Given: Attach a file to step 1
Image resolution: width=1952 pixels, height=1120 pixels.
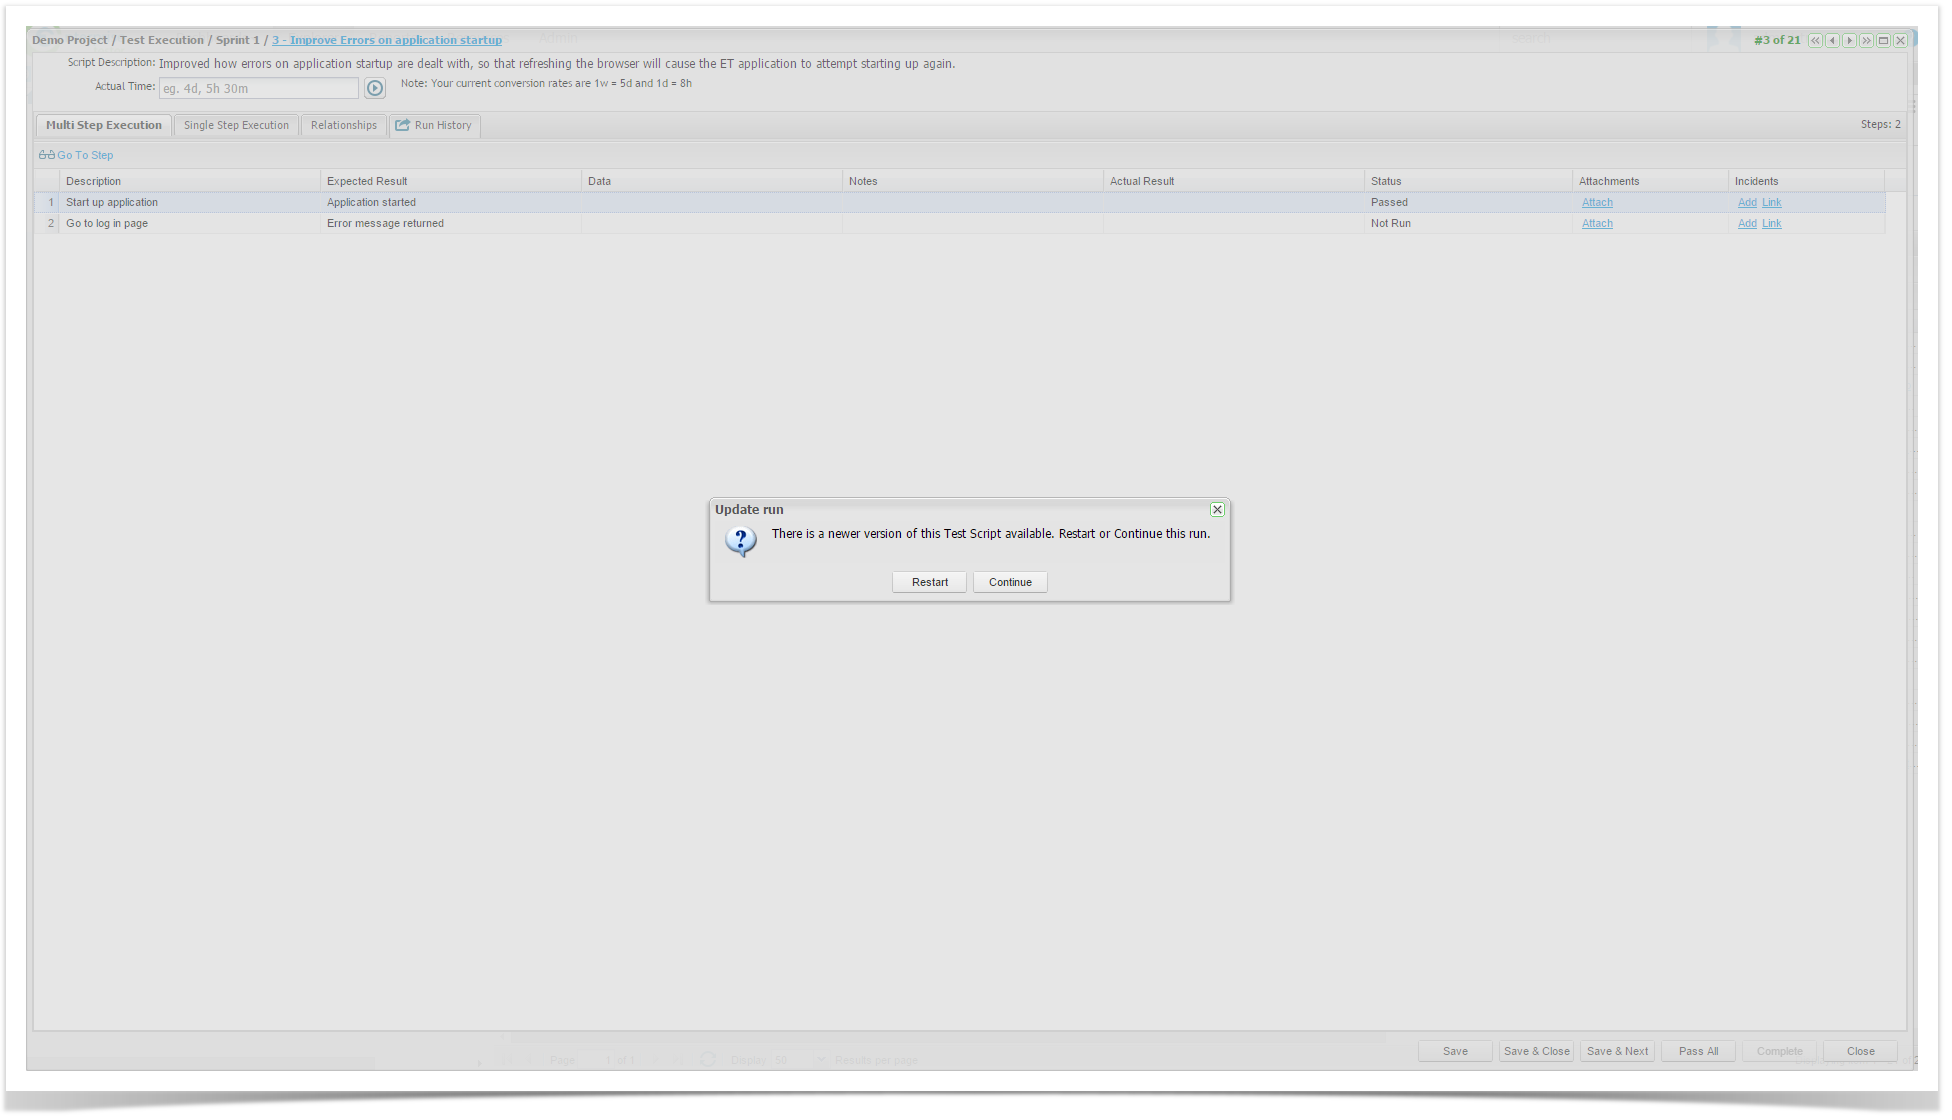Looking at the screenshot, I should click(x=1597, y=203).
